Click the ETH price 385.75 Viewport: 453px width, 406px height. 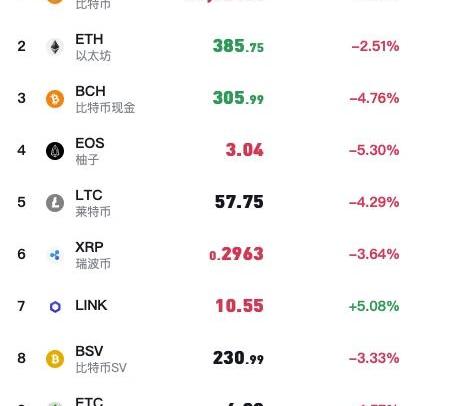238,46
